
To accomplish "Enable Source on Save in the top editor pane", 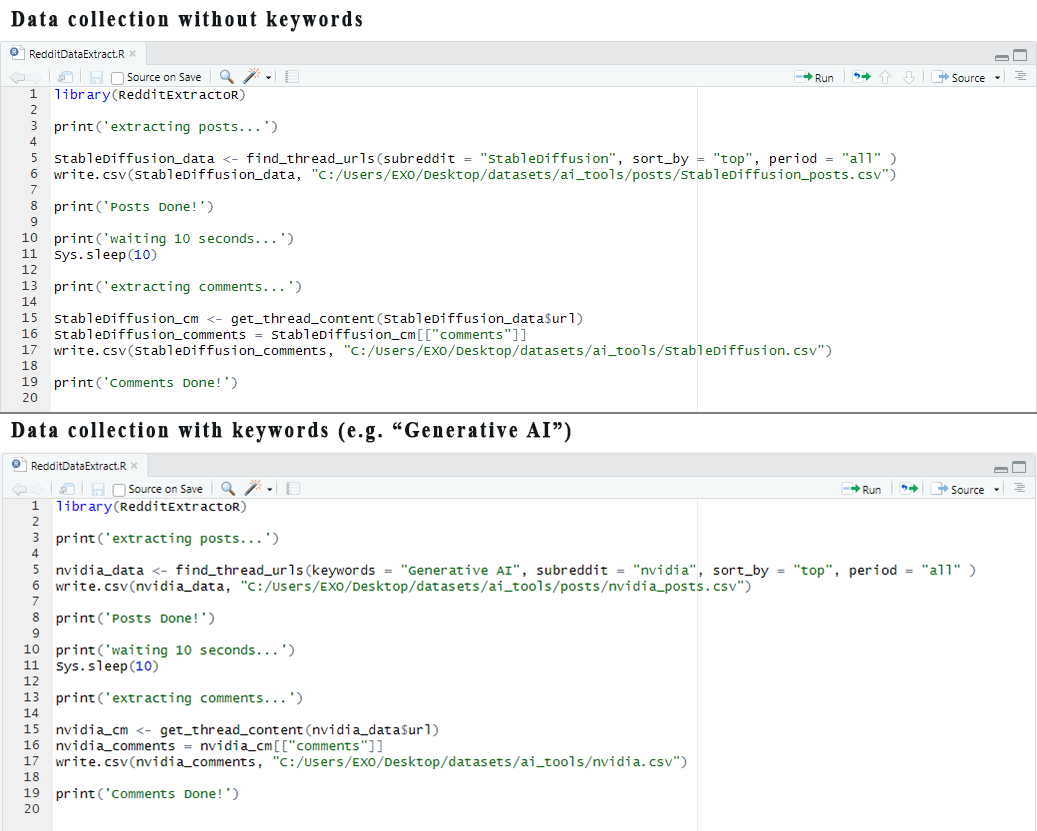I will pos(118,78).
